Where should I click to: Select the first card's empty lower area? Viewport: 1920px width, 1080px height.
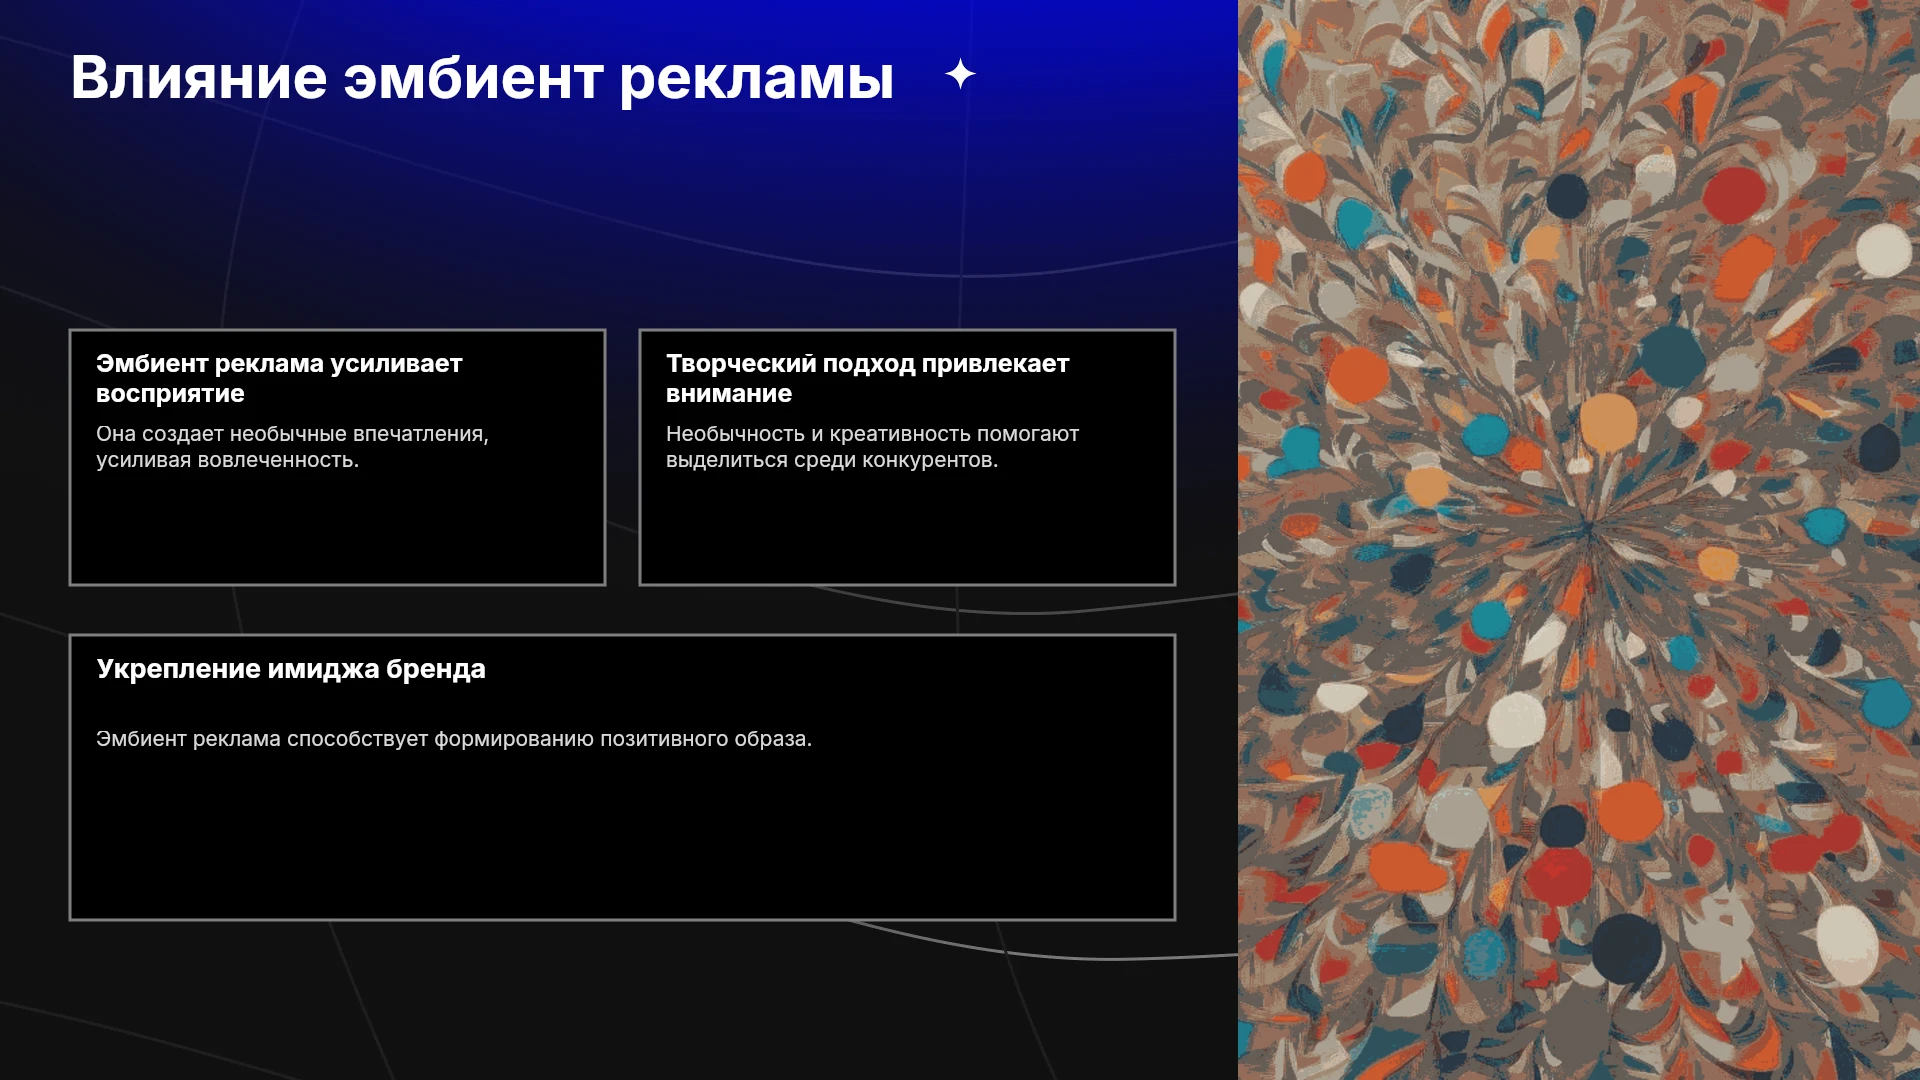click(337, 530)
